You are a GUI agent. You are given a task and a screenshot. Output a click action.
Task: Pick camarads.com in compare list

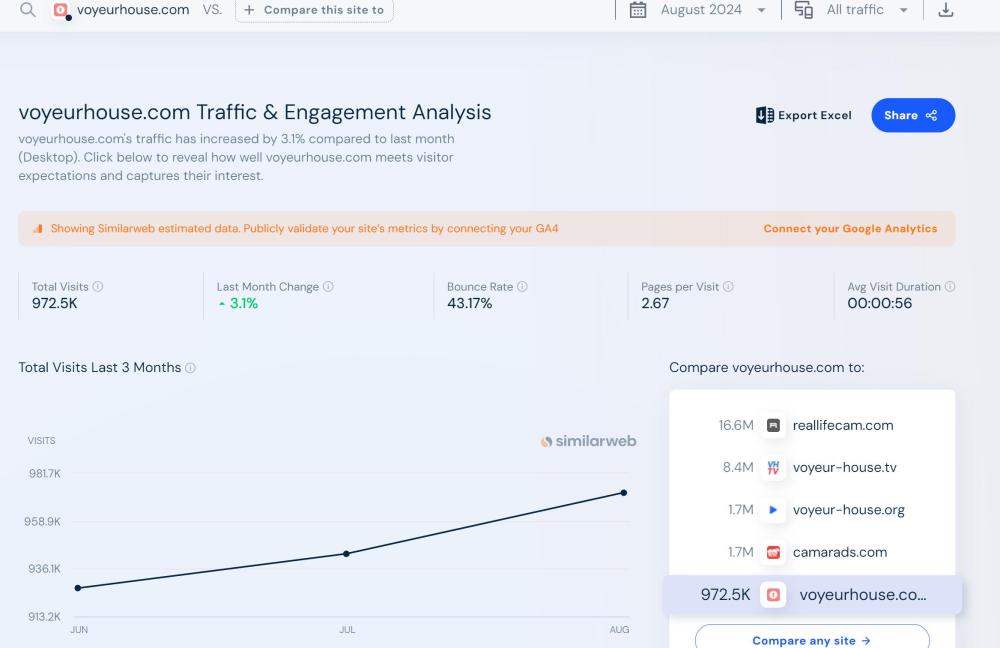tap(839, 552)
